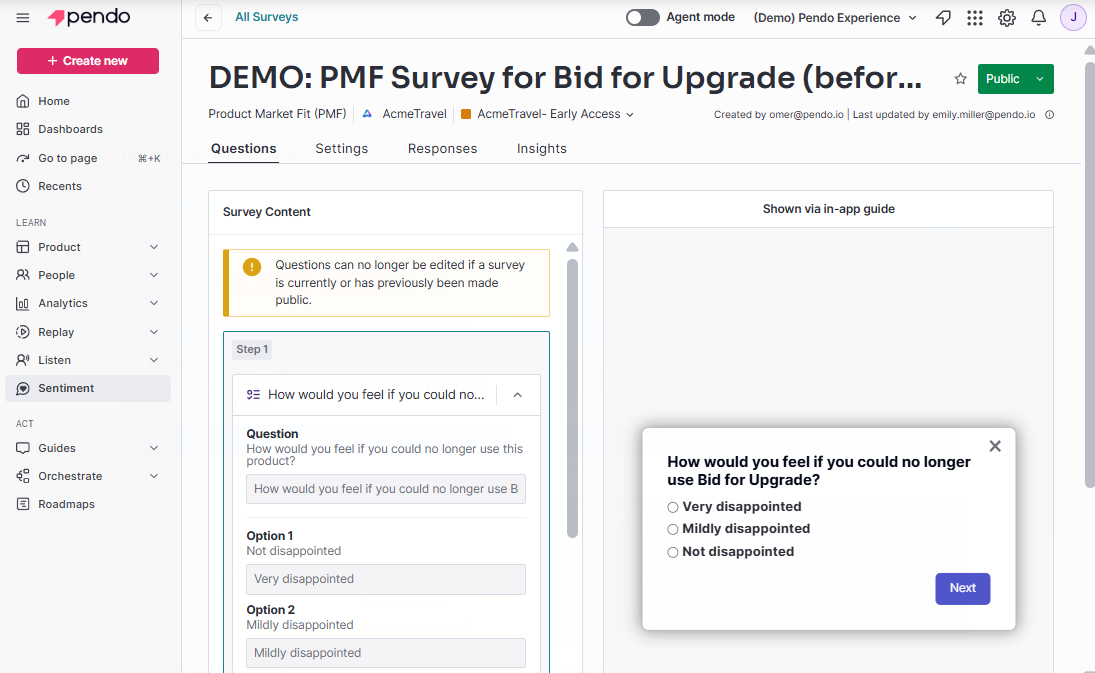Viewport: 1095px width, 673px height.
Task: Open Sentiment in the sidebar
Action: click(x=88, y=388)
